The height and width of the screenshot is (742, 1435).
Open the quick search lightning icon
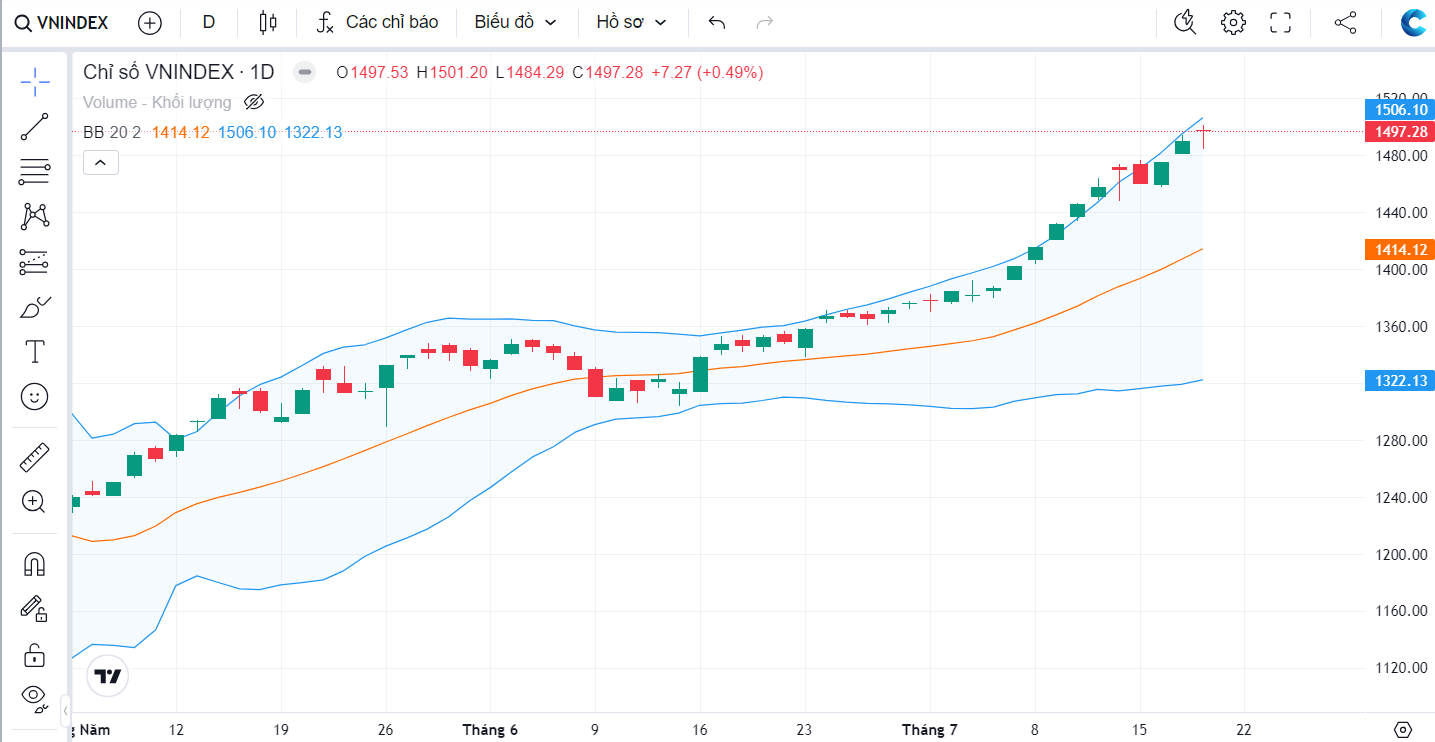pyautogui.click(x=1185, y=22)
